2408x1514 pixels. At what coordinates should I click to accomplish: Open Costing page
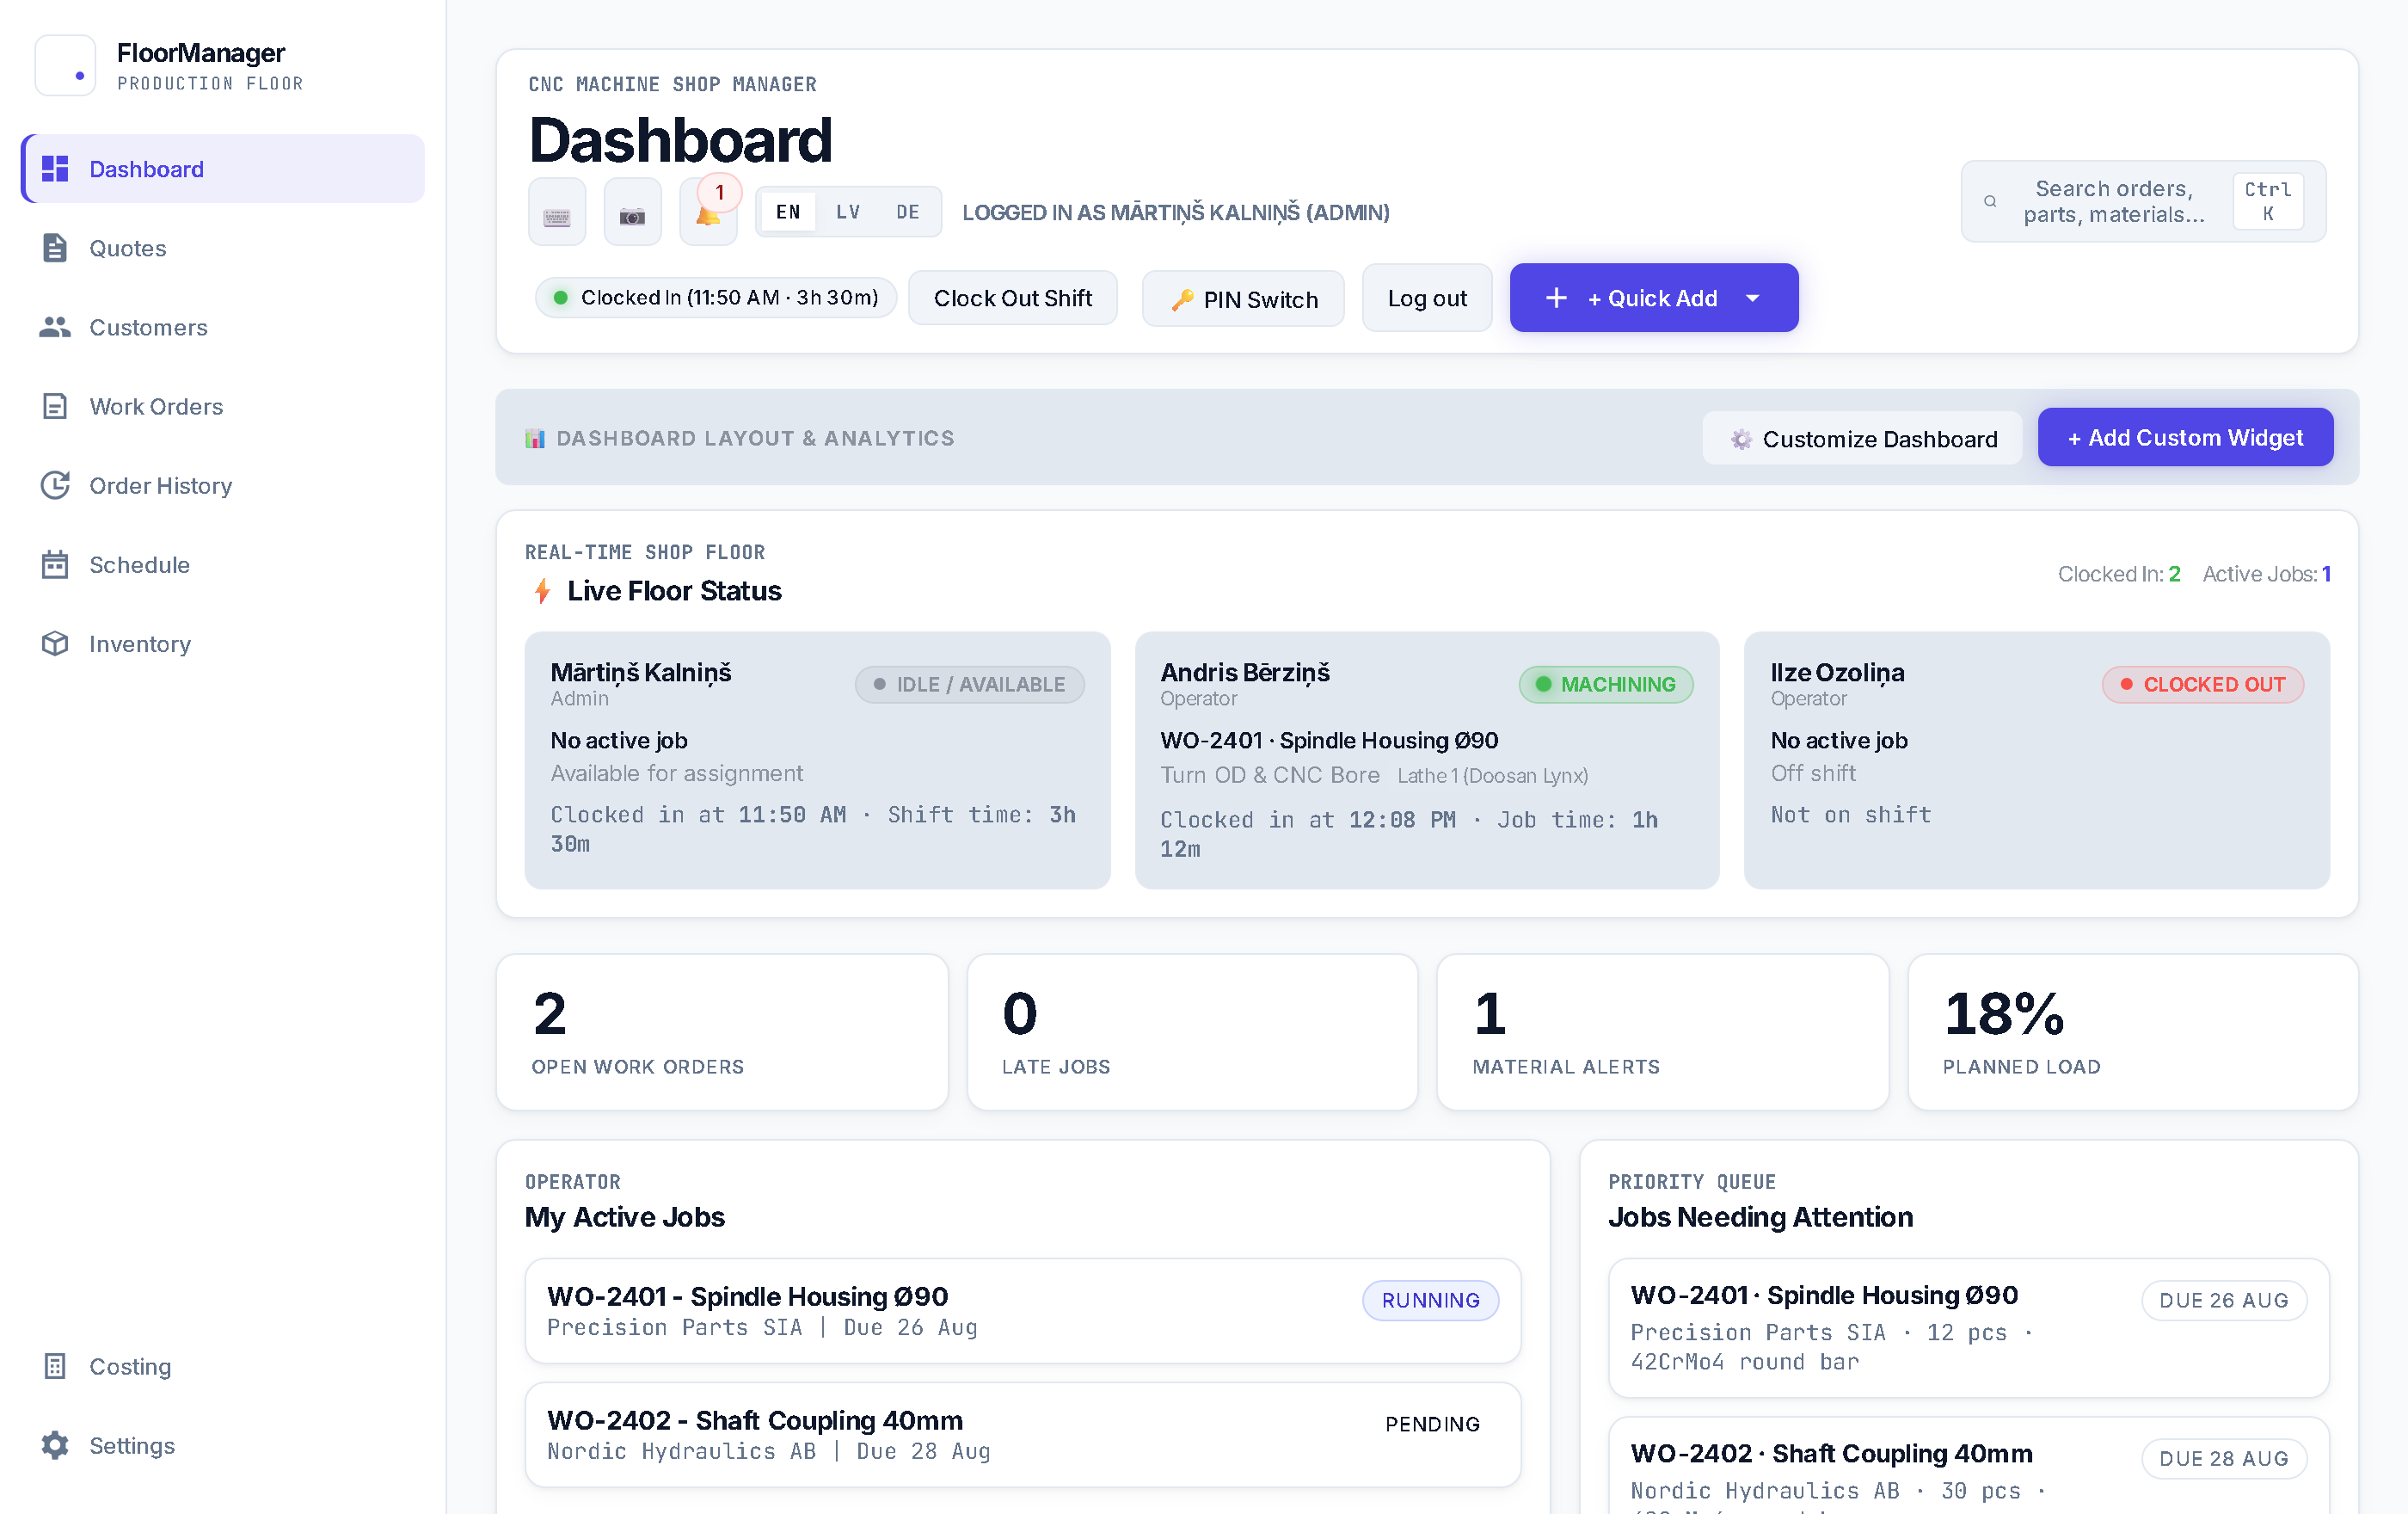point(223,1366)
